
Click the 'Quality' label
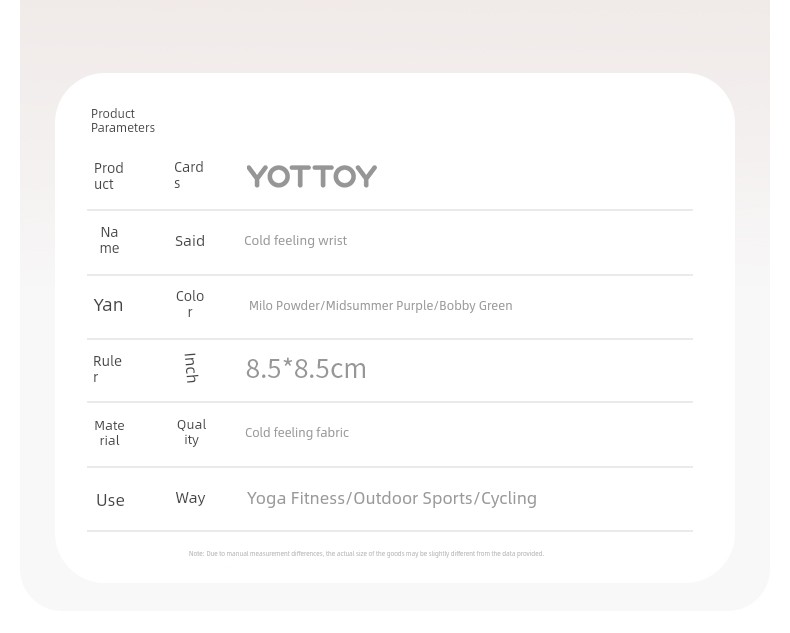[x=191, y=432]
